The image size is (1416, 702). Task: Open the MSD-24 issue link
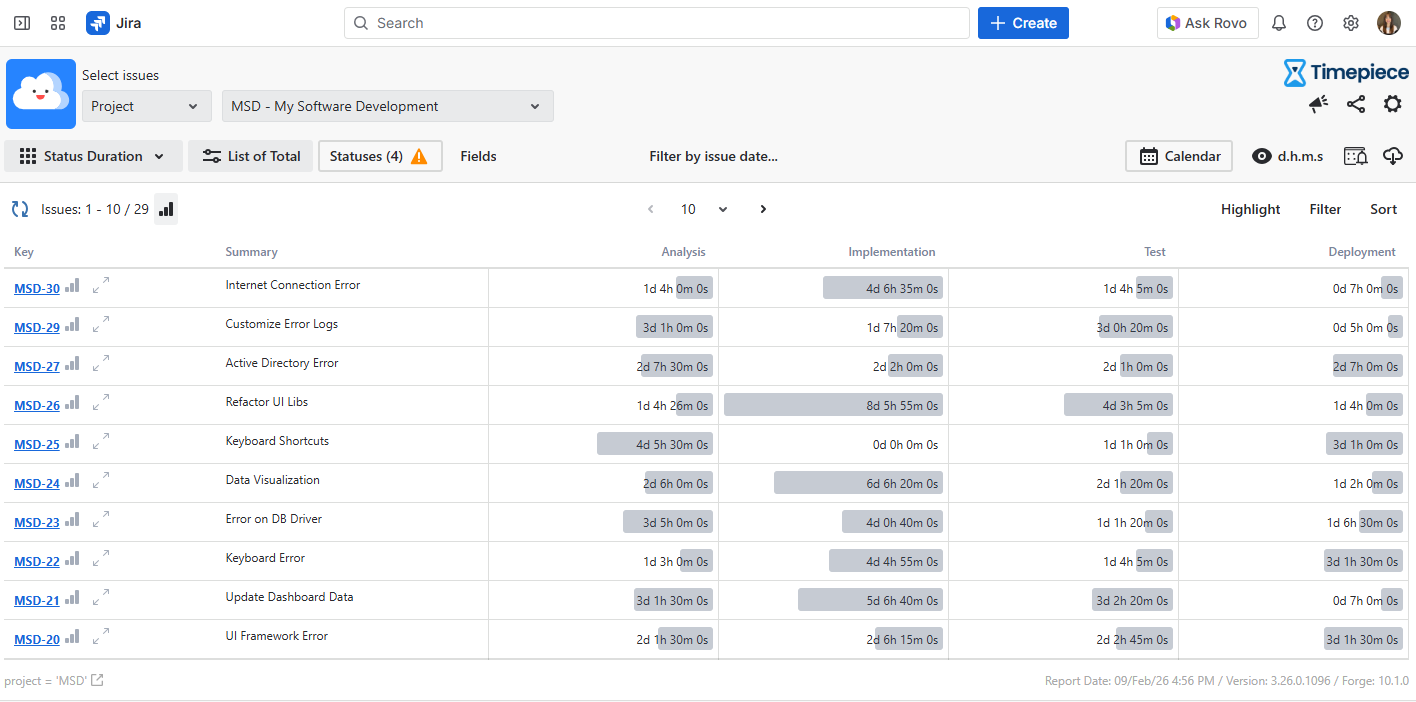(37, 484)
